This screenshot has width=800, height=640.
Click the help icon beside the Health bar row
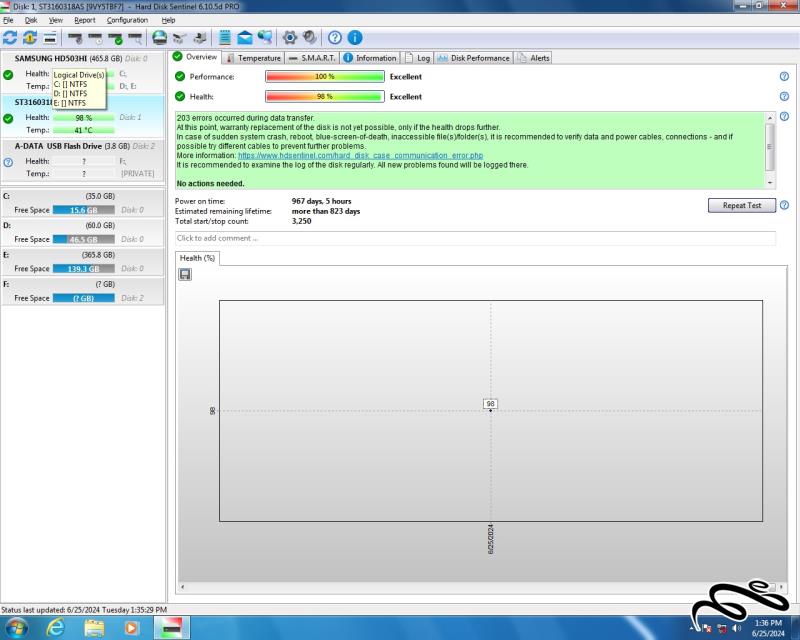tap(784, 96)
